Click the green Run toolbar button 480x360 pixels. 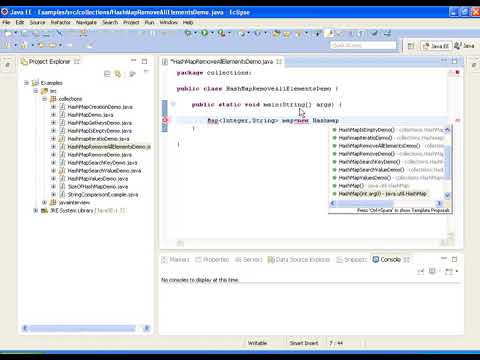click(x=204, y=33)
